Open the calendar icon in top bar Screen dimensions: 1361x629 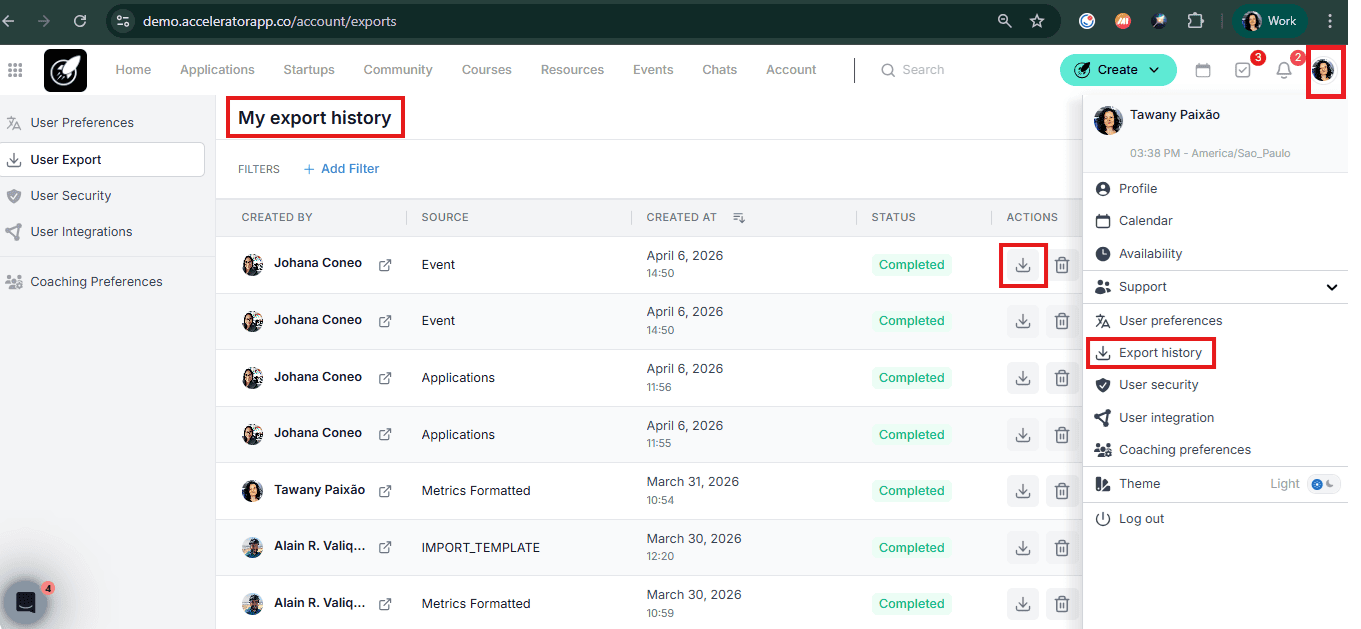[x=1203, y=70]
